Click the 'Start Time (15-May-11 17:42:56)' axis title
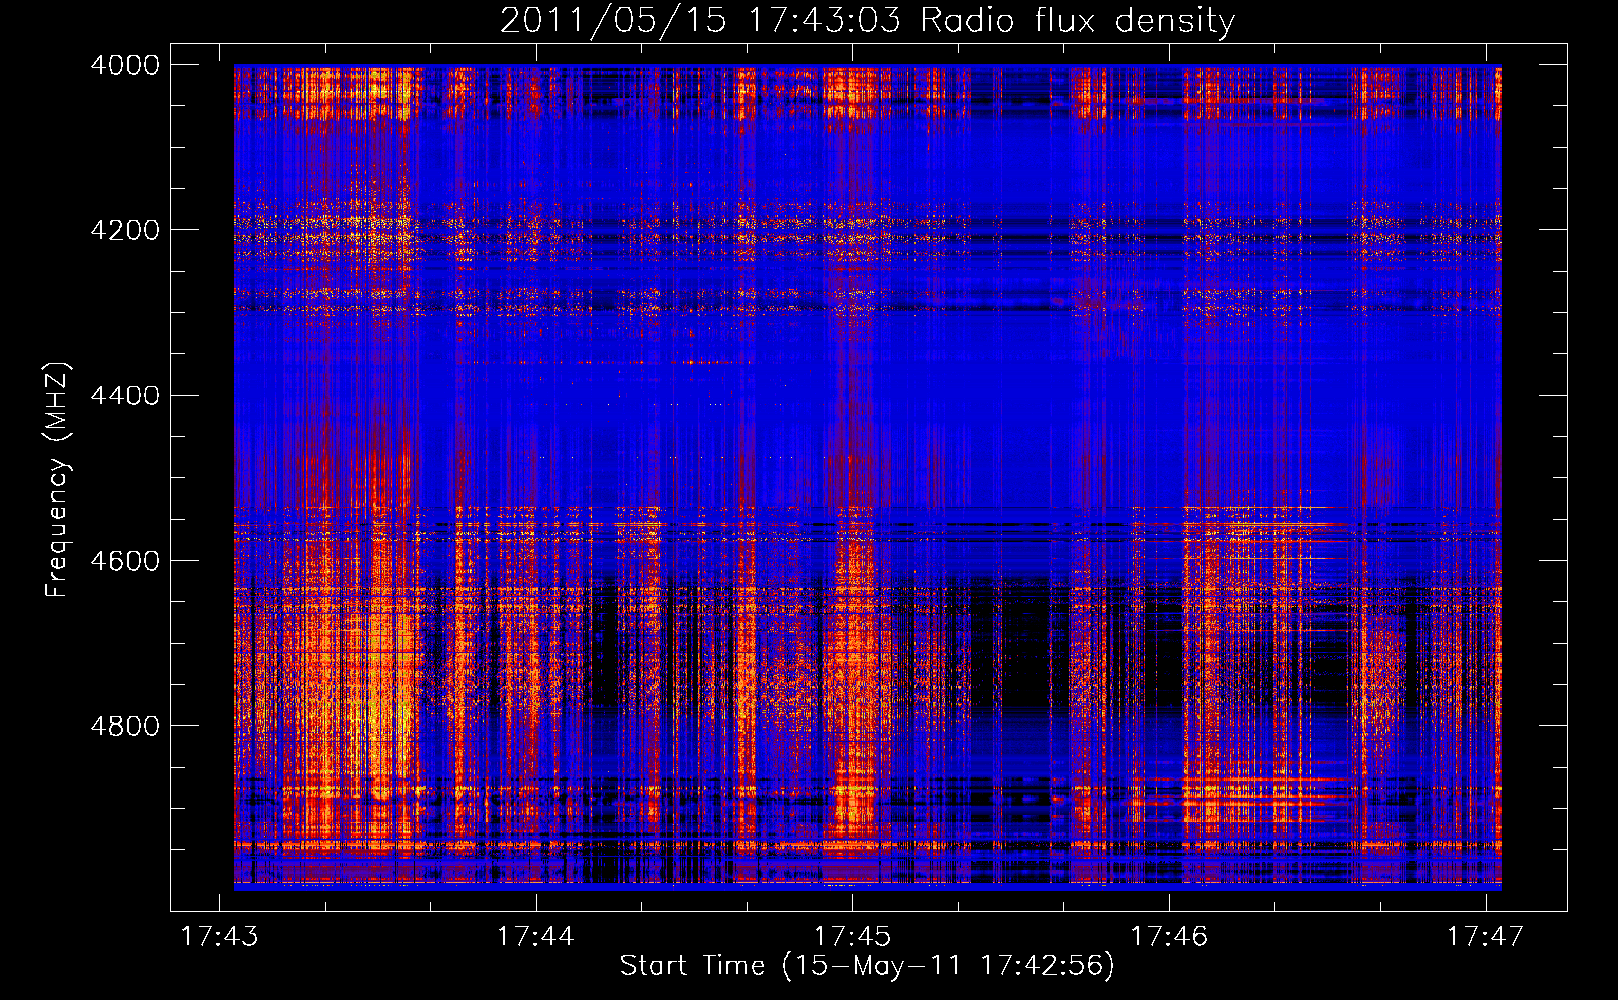The height and width of the screenshot is (1000, 1618). (x=867, y=966)
